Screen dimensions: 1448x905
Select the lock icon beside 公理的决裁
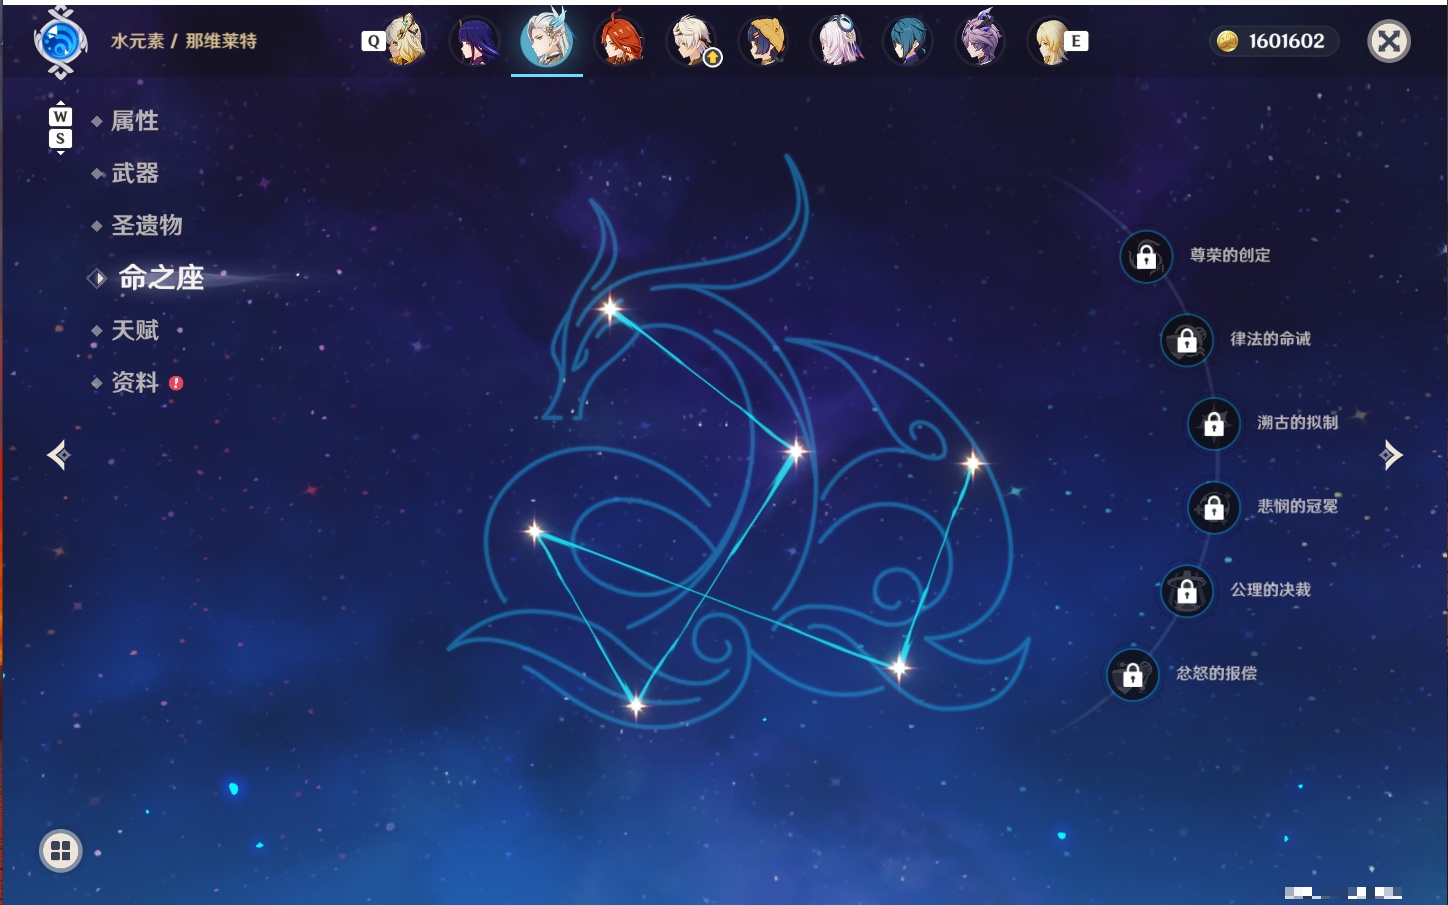coord(1187,592)
